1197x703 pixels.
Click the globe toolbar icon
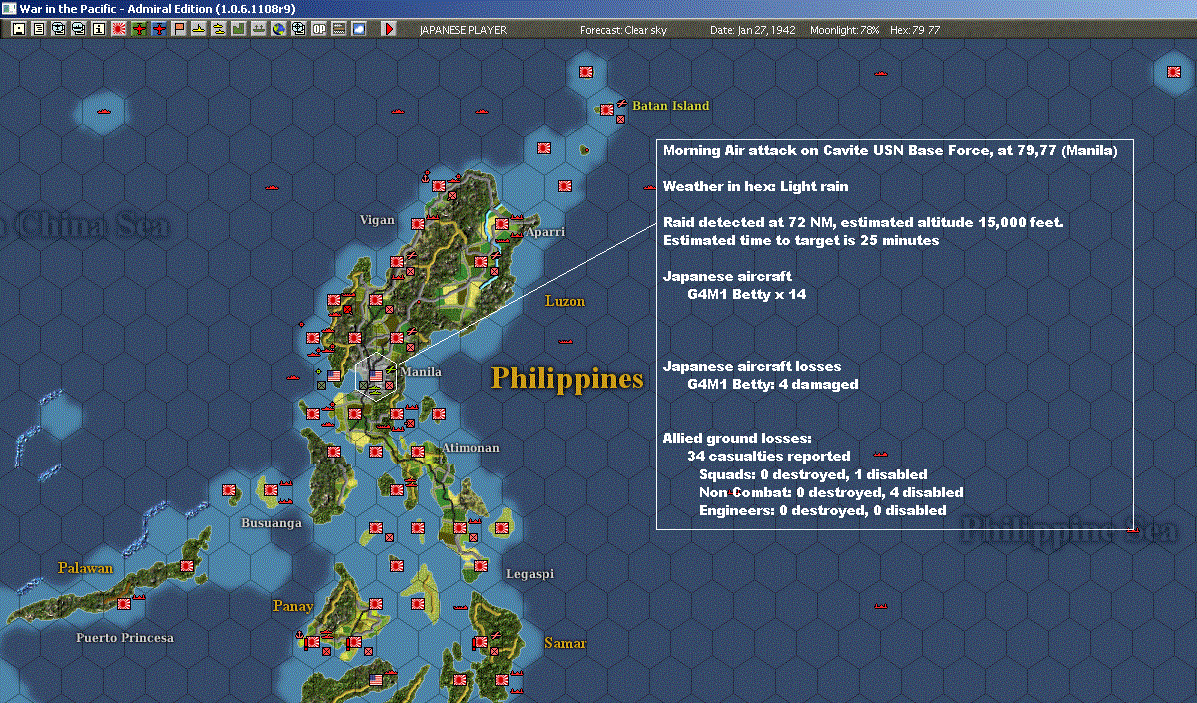pos(279,29)
